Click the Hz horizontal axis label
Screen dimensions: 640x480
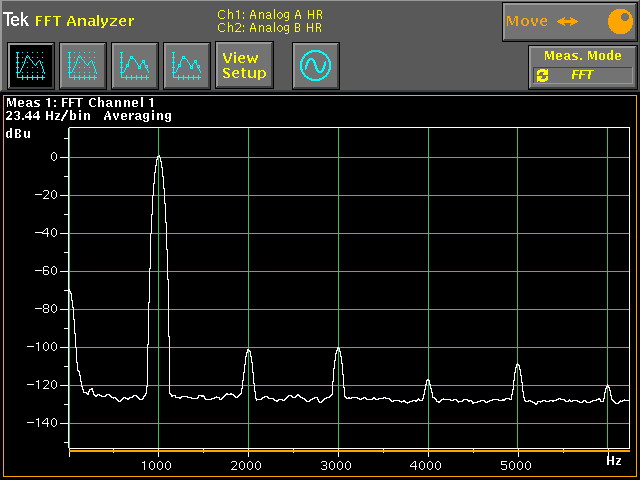tap(613, 461)
